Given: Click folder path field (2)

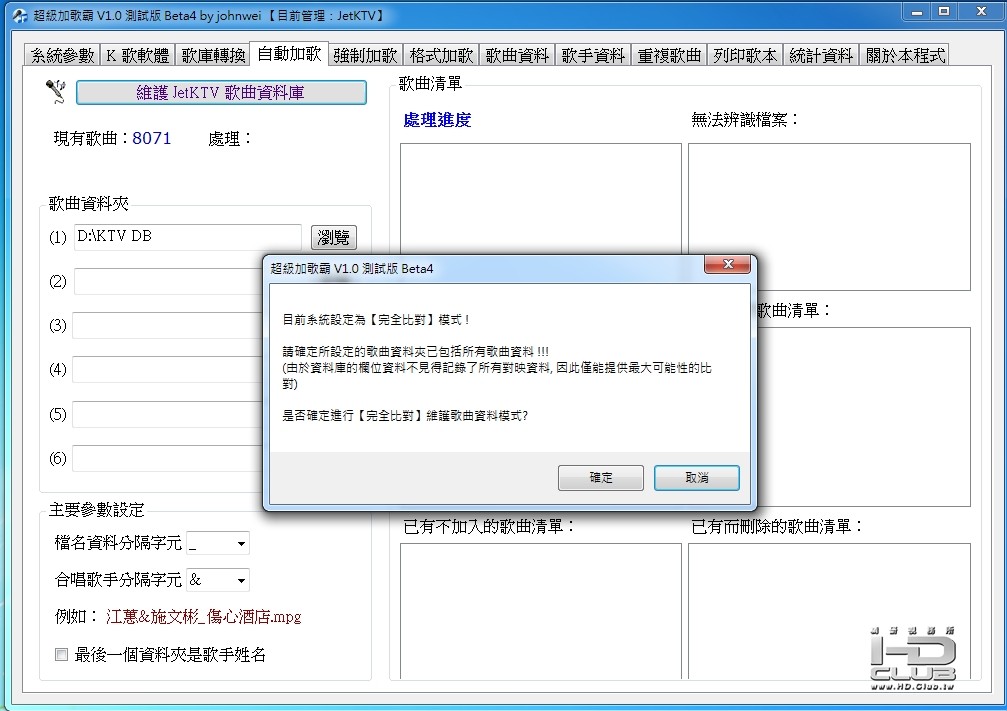Looking at the screenshot, I should pos(168,281).
